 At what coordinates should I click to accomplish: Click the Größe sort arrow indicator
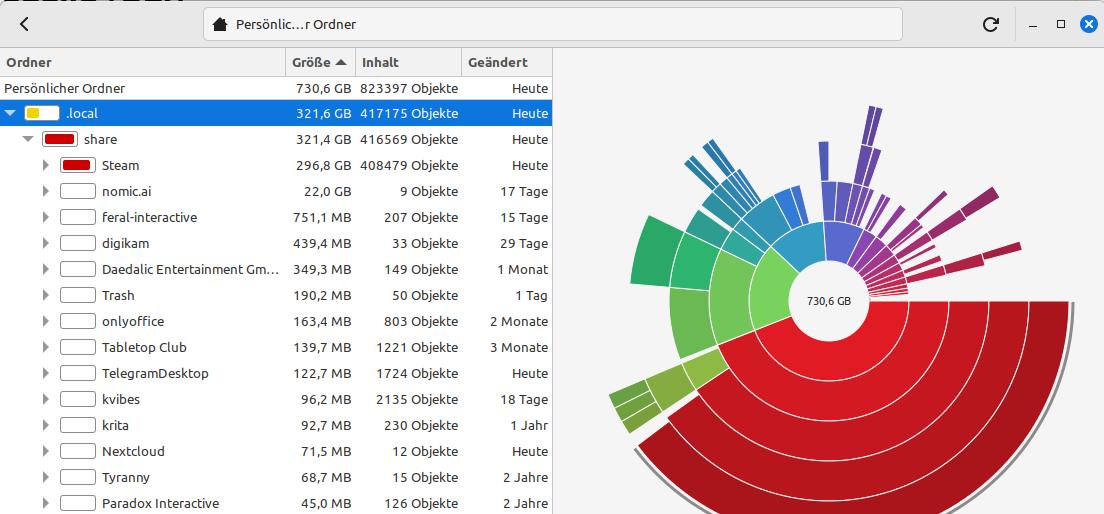pos(341,63)
